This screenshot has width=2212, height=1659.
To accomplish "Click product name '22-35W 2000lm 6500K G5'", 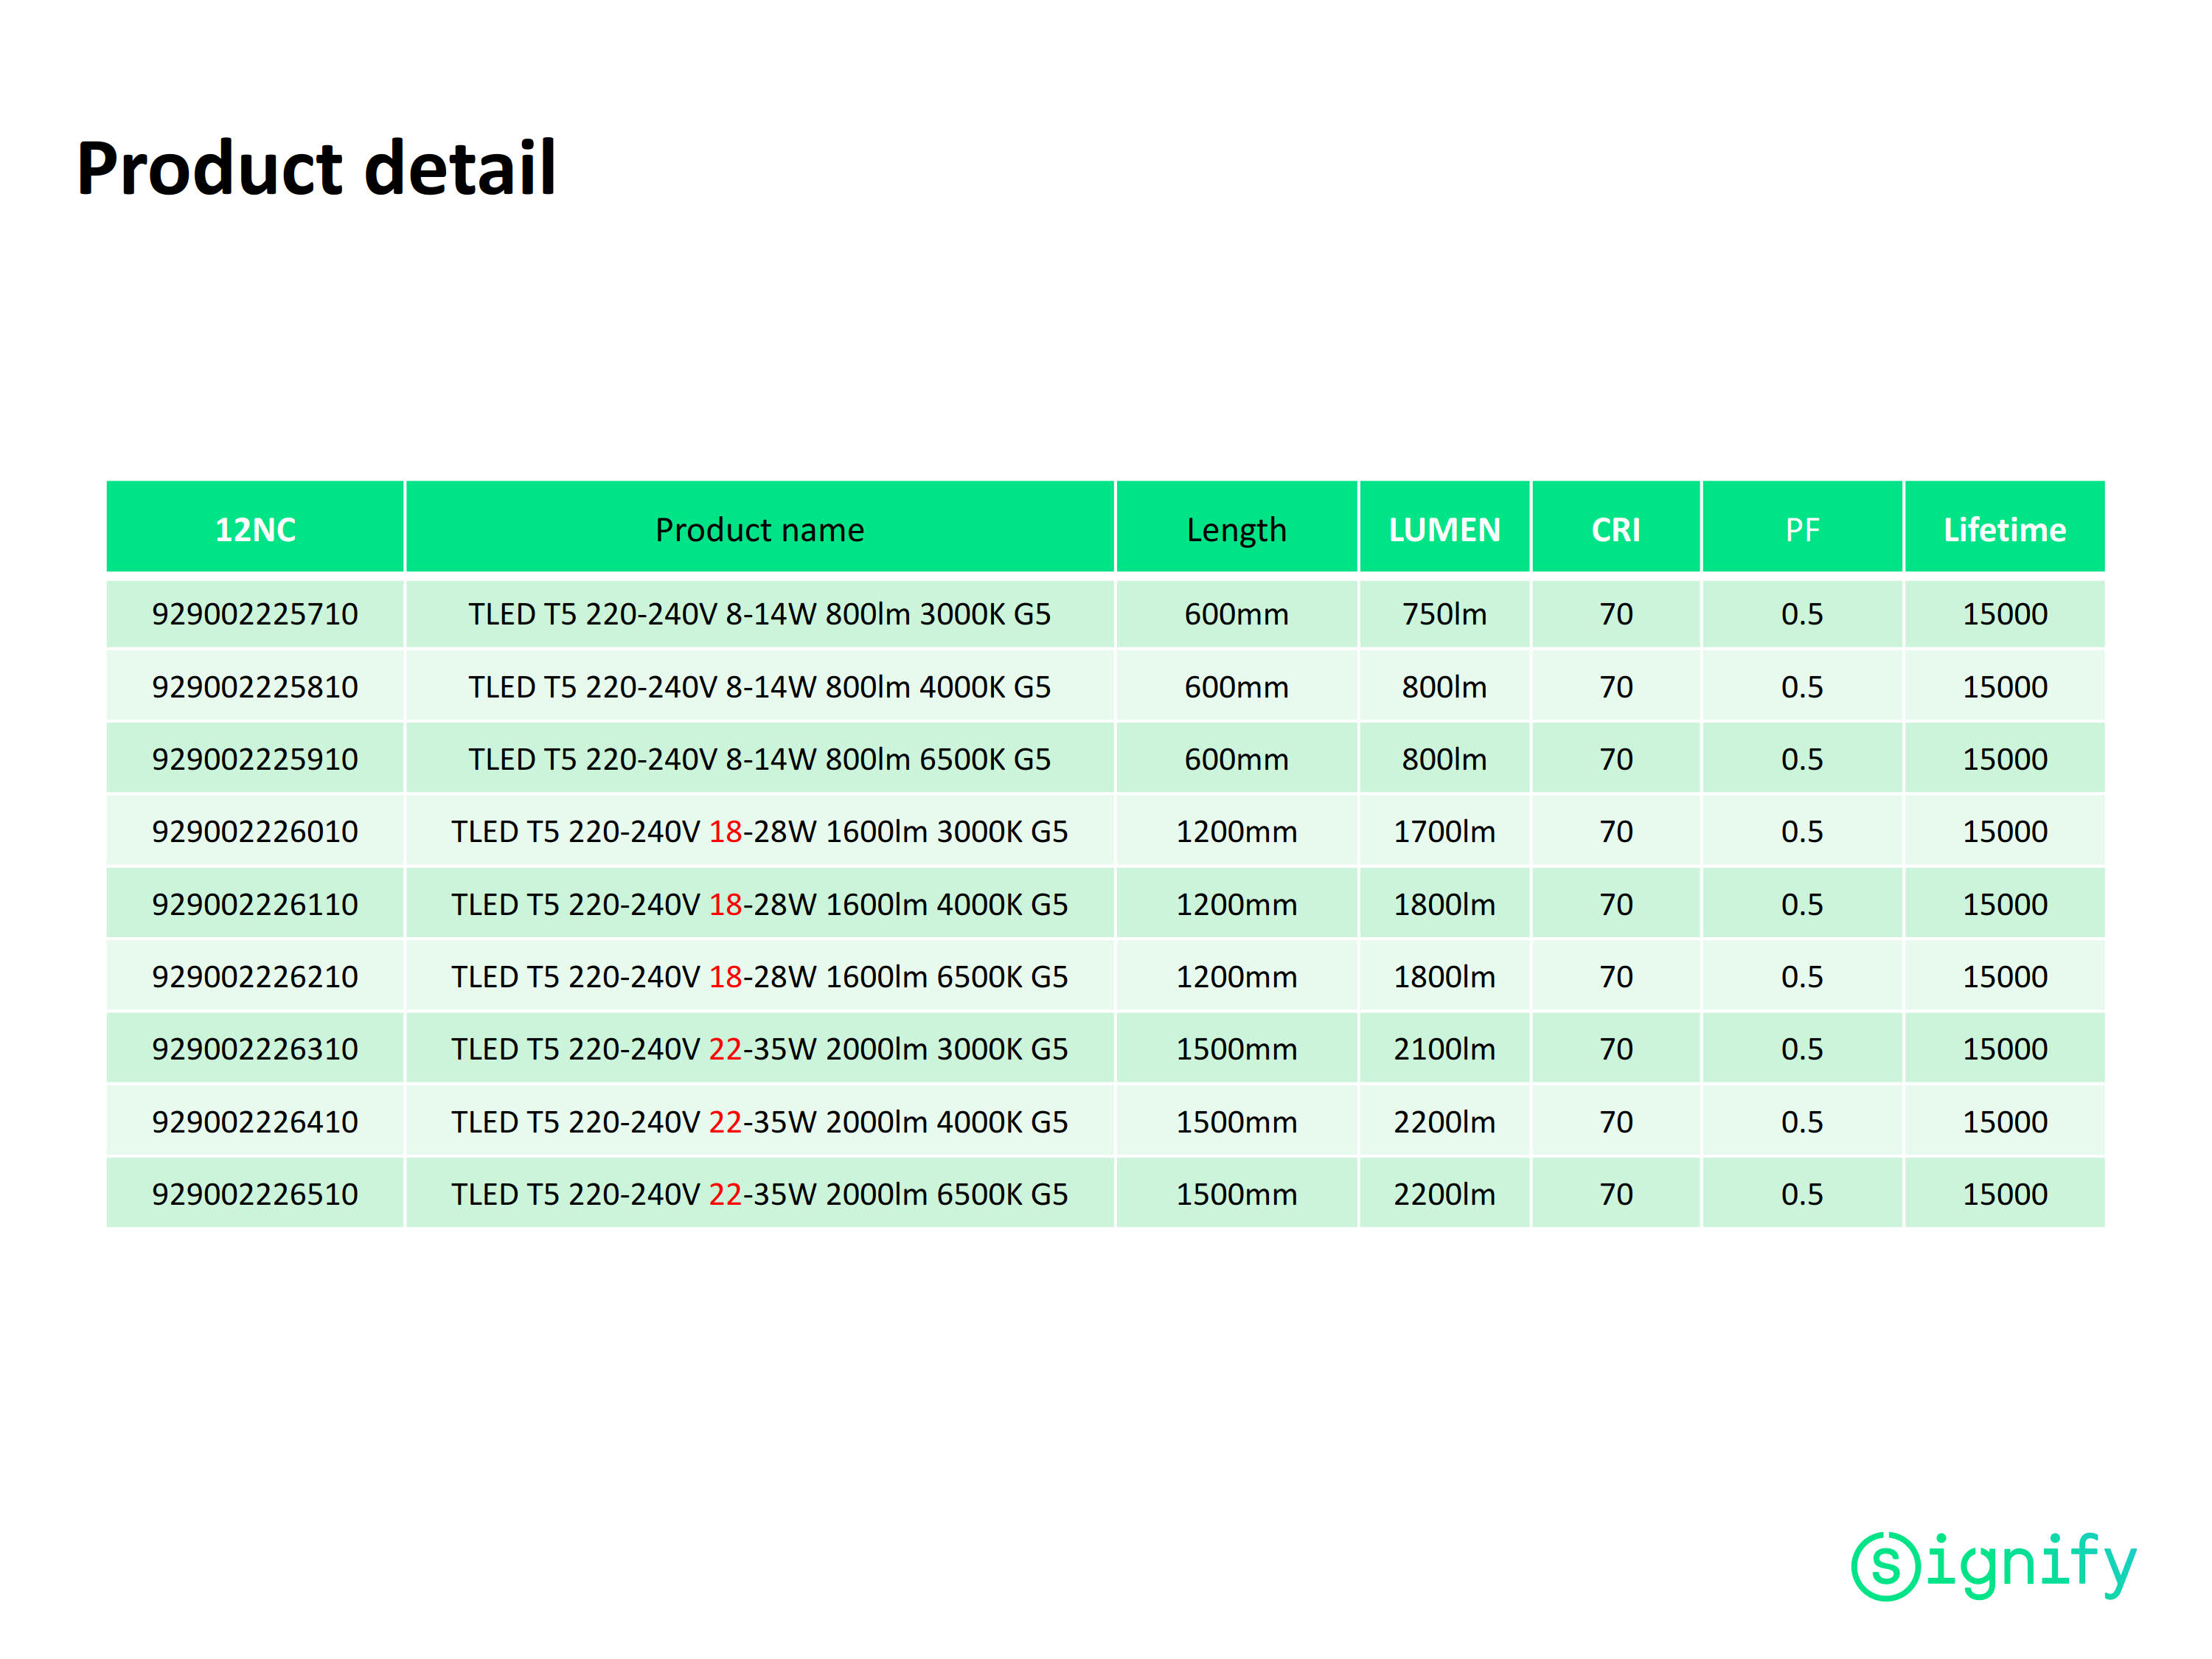I will tap(760, 1193).
